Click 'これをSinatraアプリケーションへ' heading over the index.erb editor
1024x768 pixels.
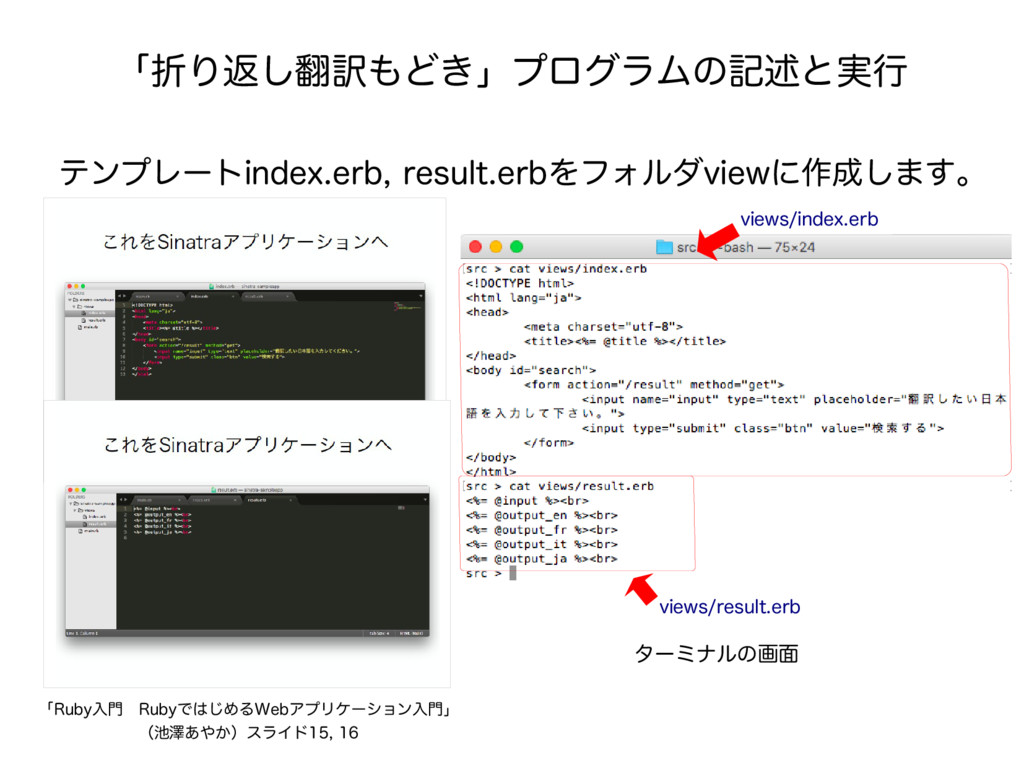[x=246, y=242]
